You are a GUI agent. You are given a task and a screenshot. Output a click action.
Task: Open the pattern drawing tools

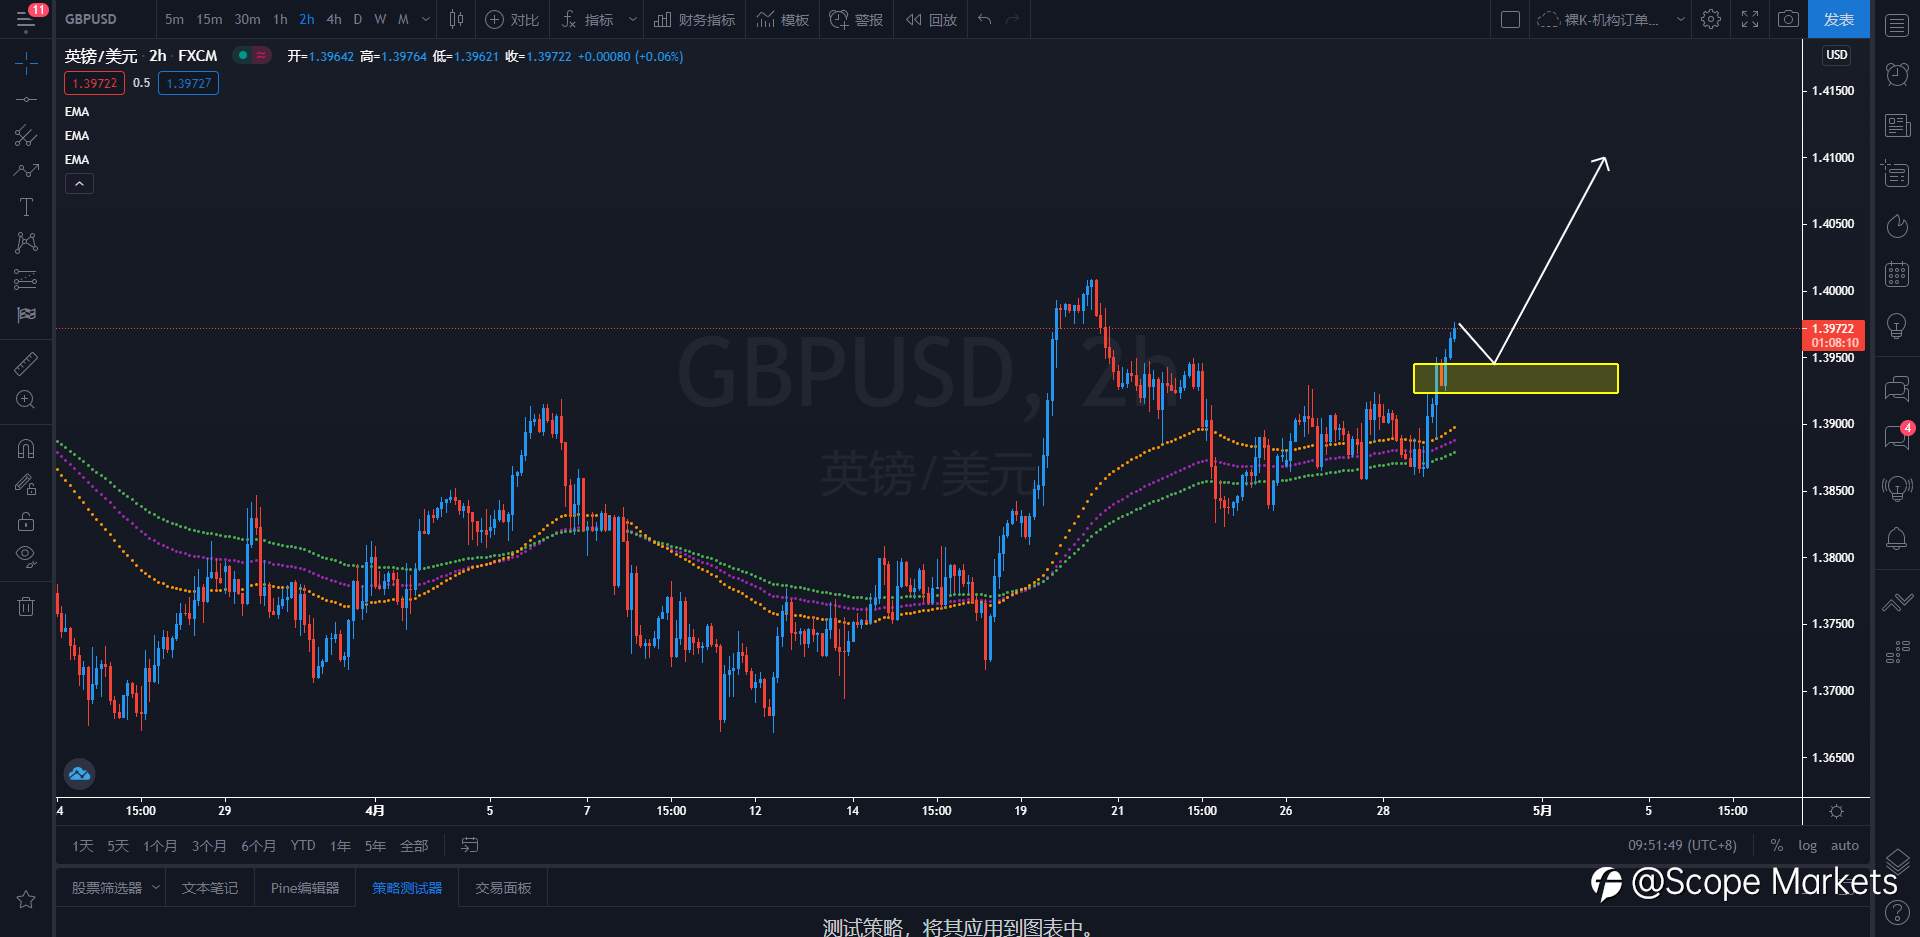tap(26, 242)
